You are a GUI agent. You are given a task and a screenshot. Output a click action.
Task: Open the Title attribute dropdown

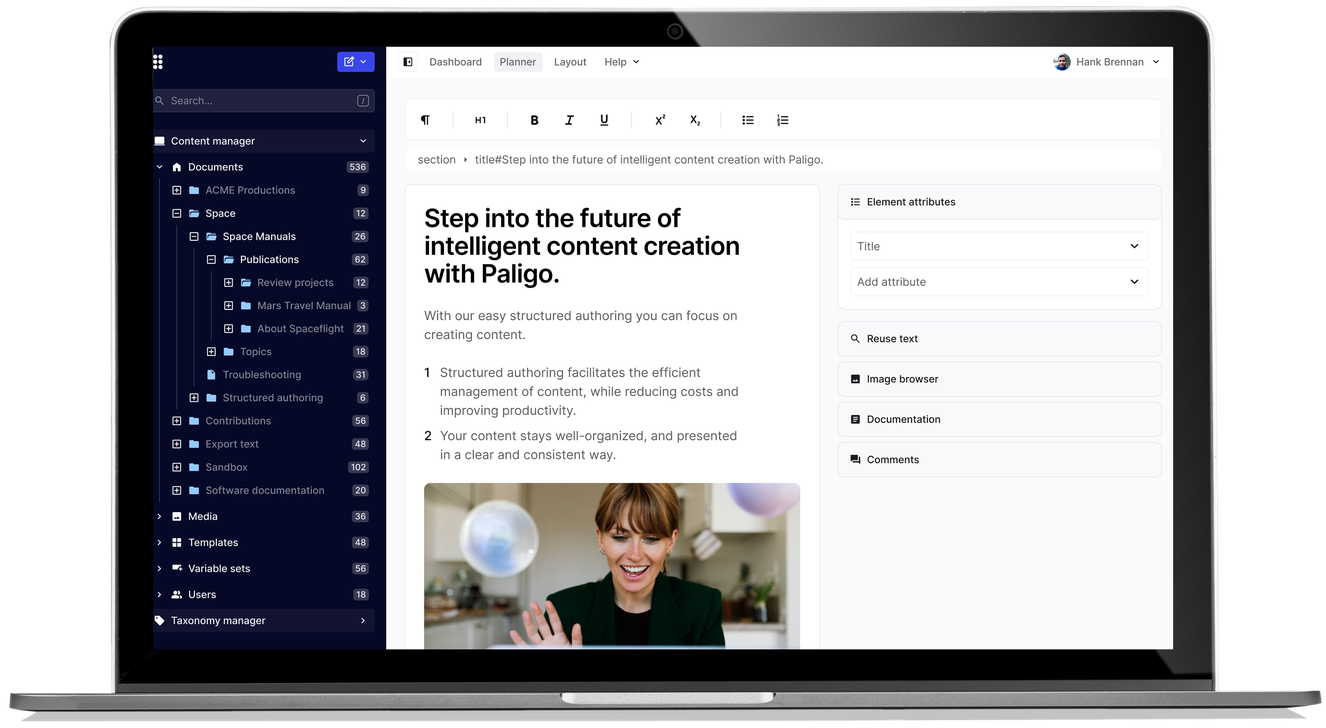[999, 246]
